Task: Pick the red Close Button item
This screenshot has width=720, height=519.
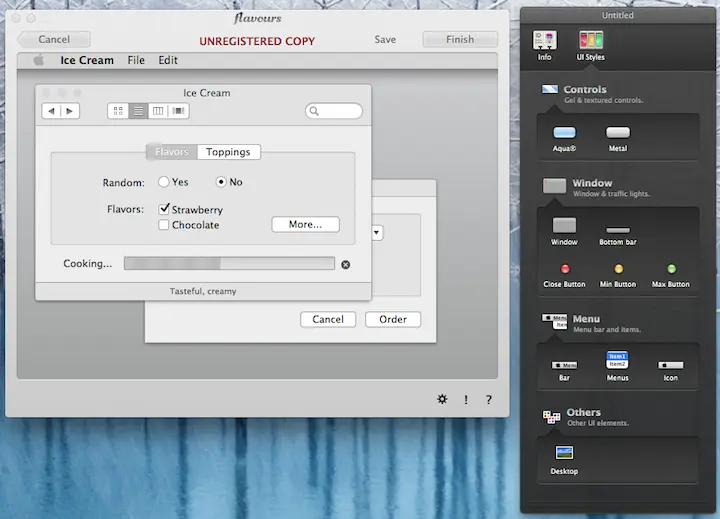Action: 564,276
